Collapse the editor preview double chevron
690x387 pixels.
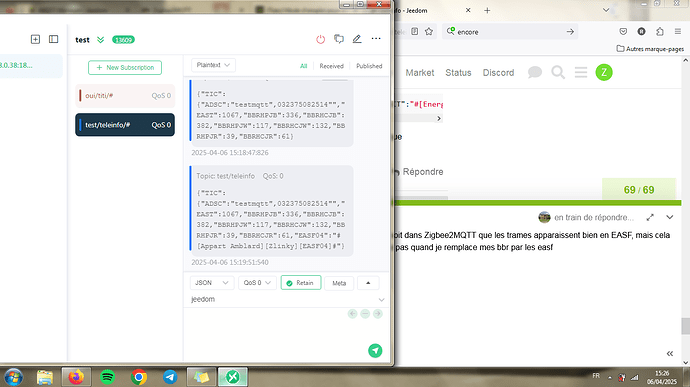[x=669, y=354]
